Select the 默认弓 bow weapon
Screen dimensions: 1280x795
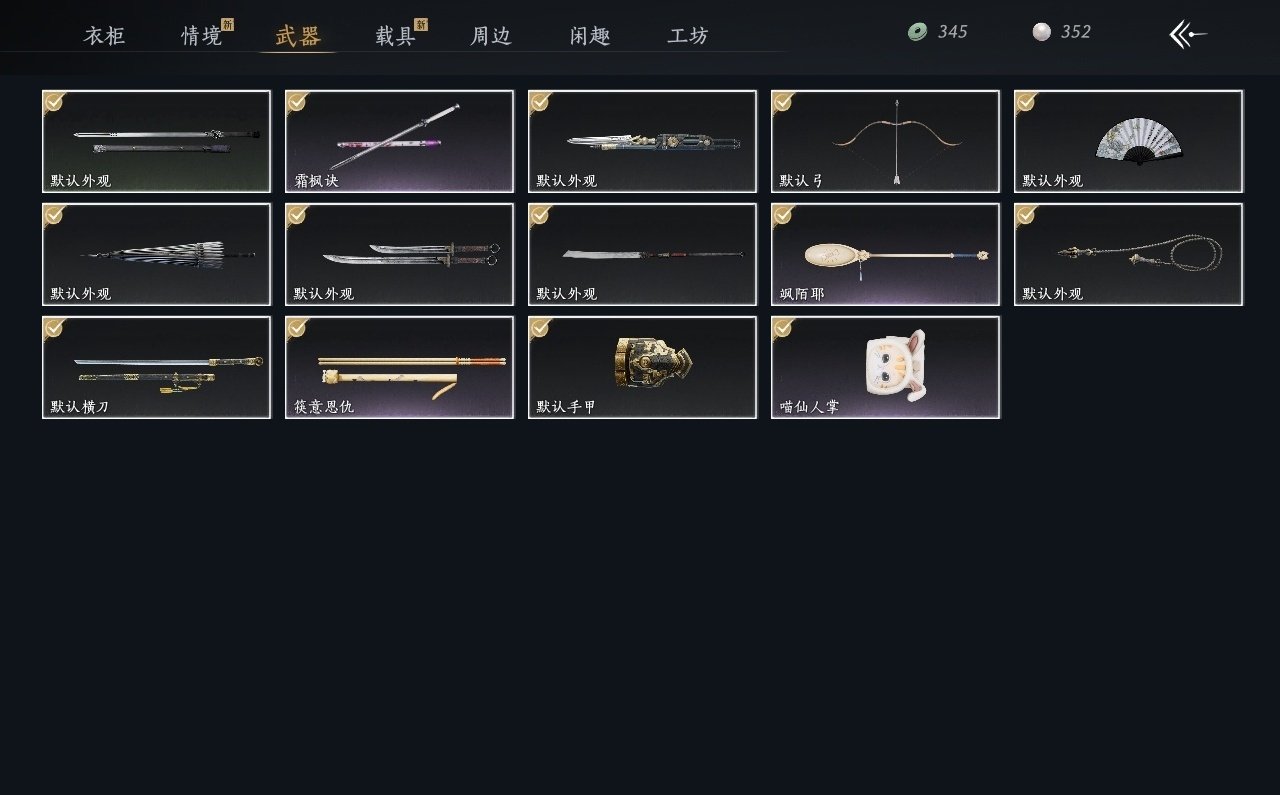(885, 141)
